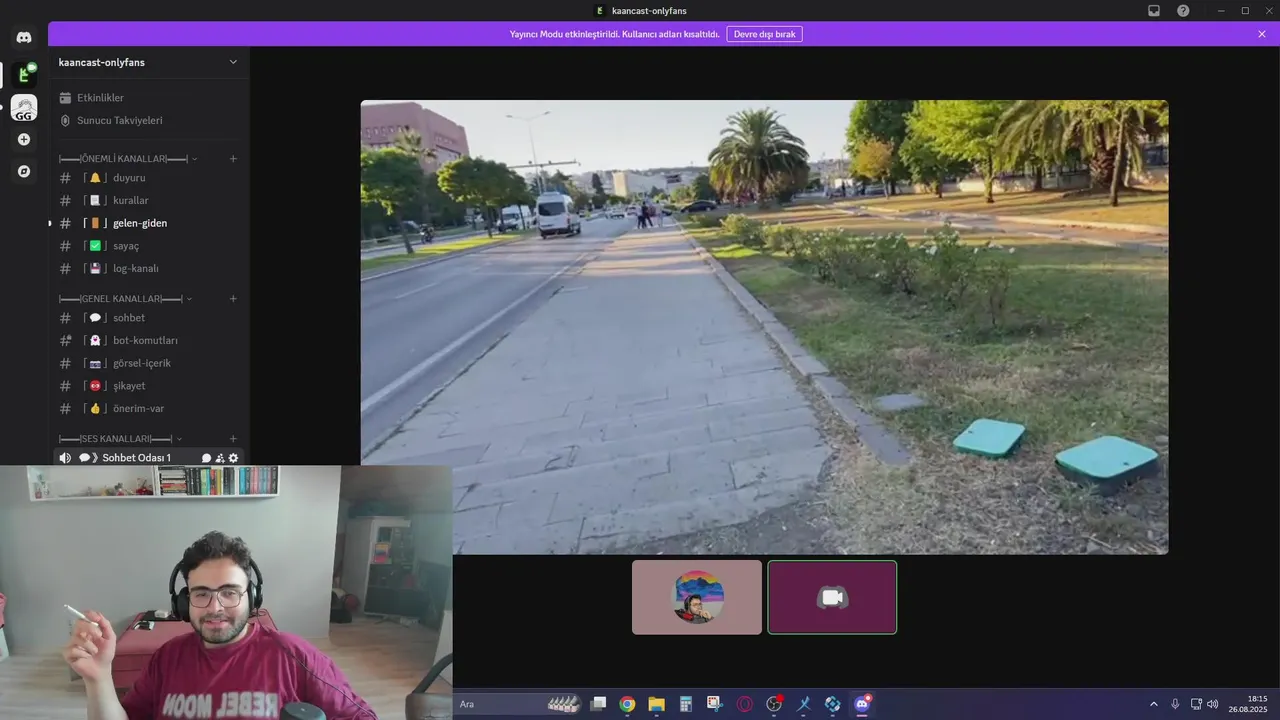Open Sunucu Takviyeleri boosts

pyautogui.click(x=148, y=120)
